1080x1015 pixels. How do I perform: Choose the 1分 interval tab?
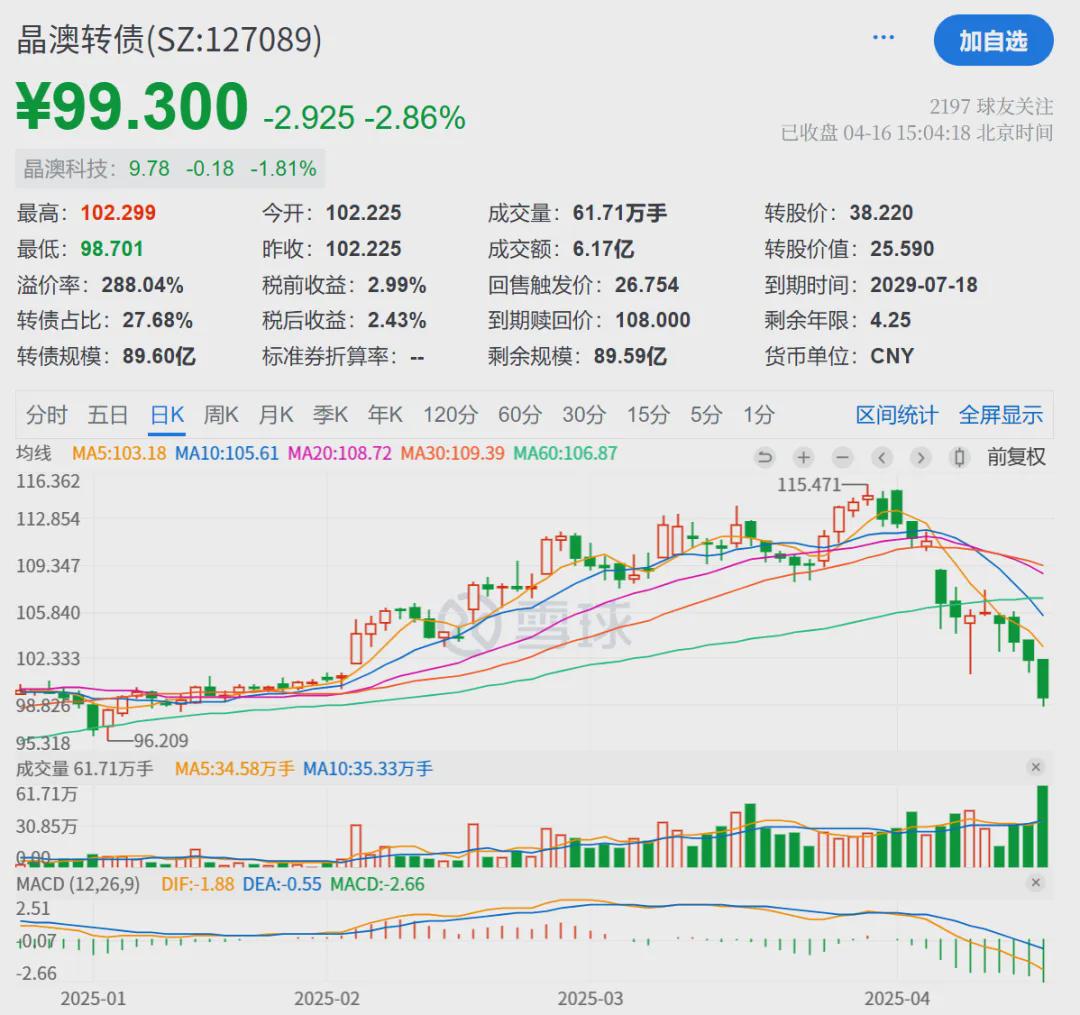click(x=759, y=415)
